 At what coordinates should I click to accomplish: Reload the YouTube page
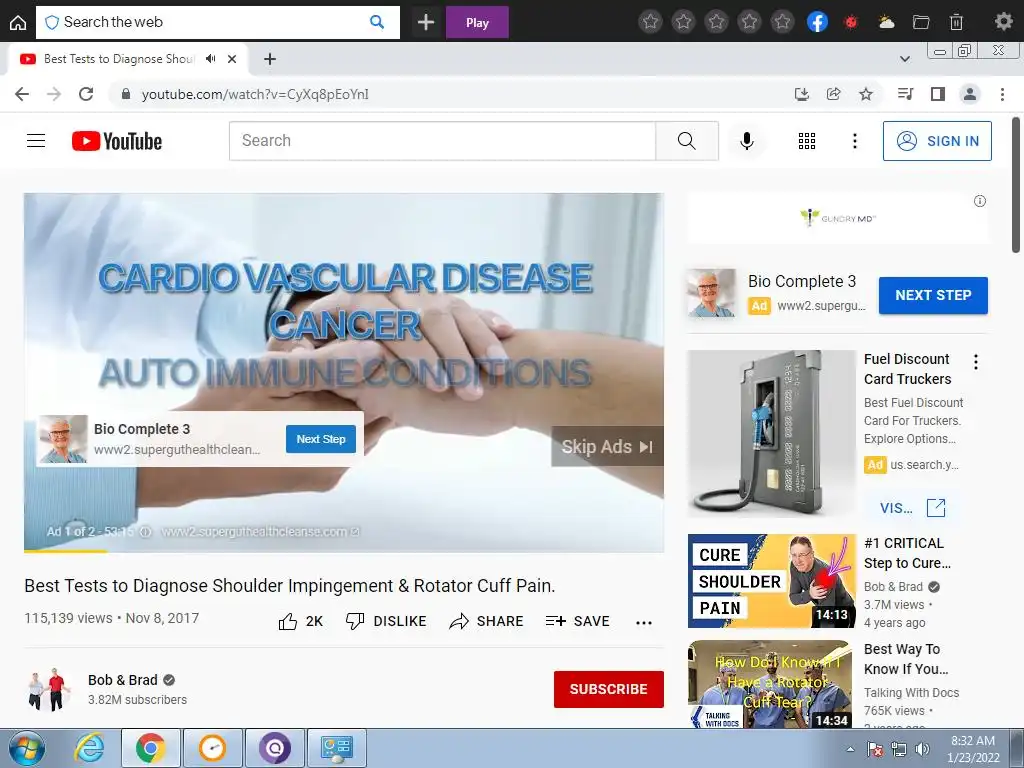(x=86, y=94)
